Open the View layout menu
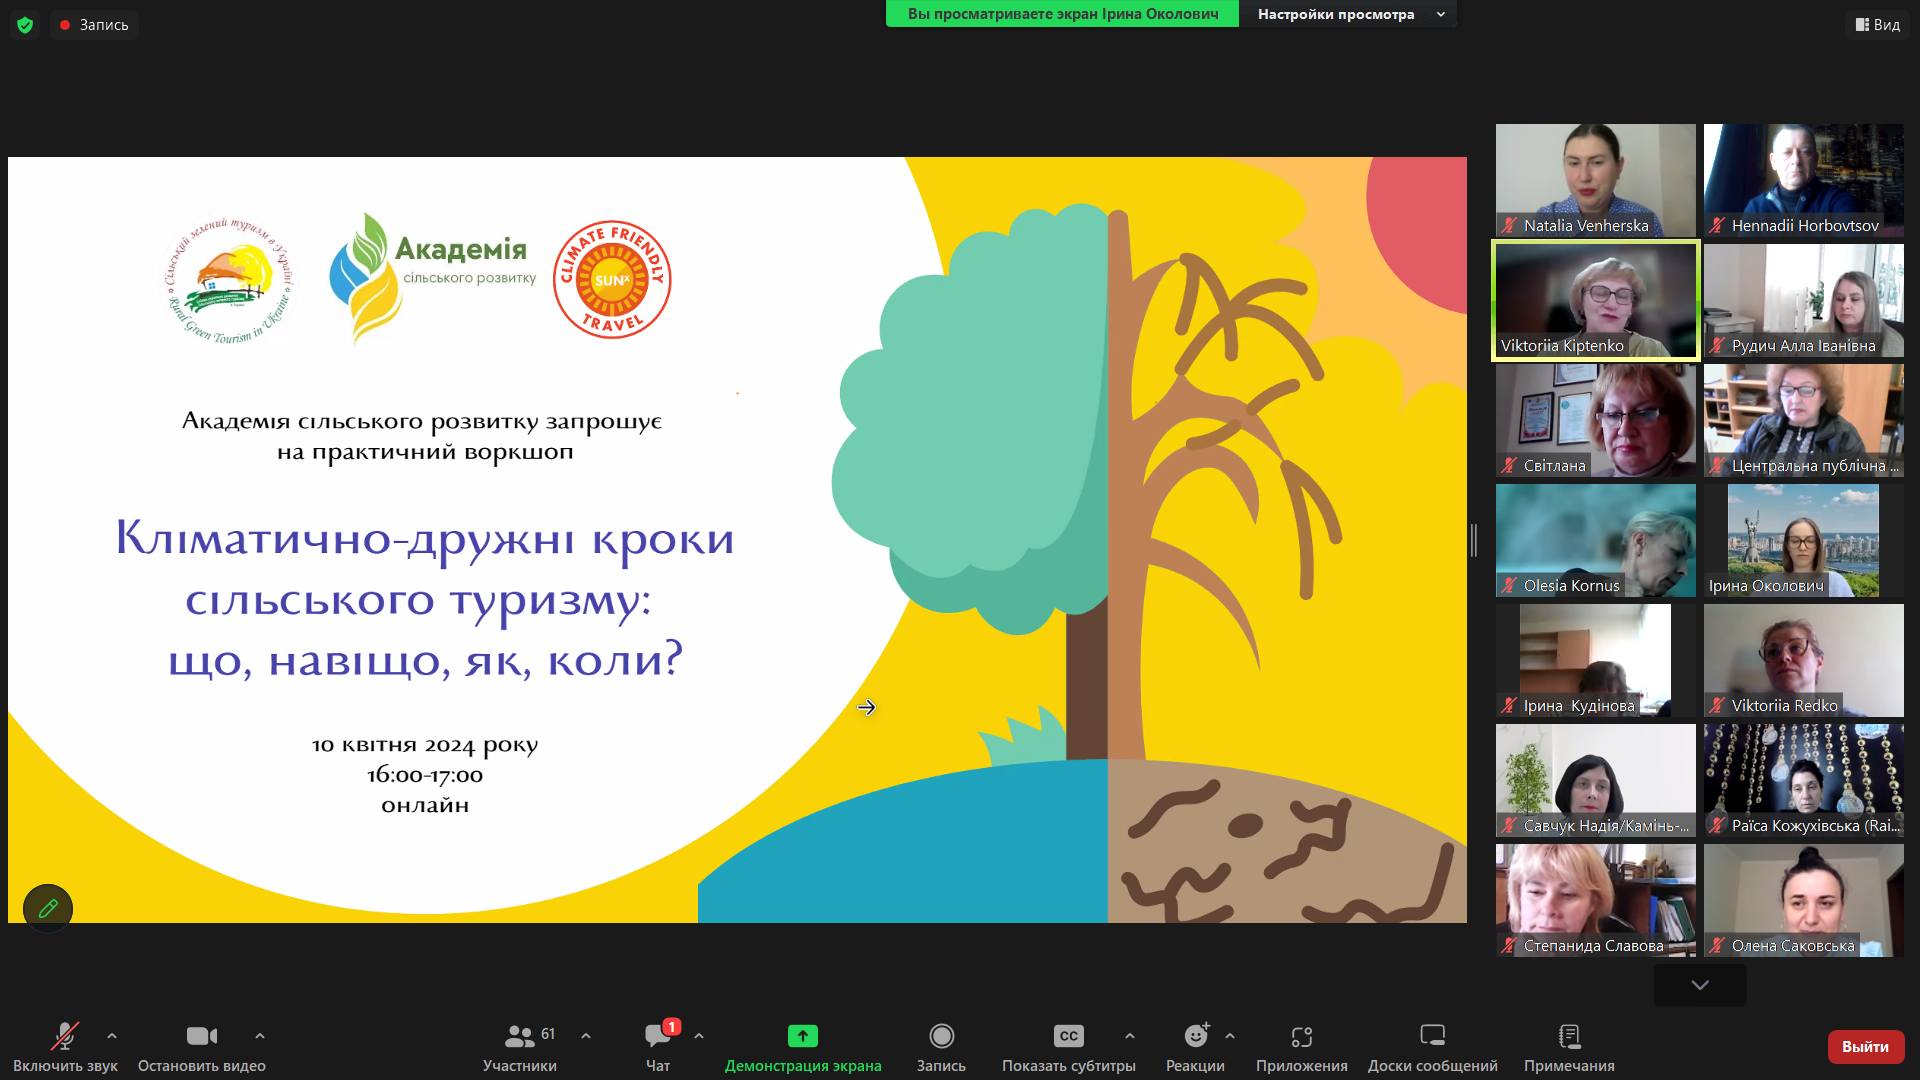The image size is (1920, 1080). 1877,25
